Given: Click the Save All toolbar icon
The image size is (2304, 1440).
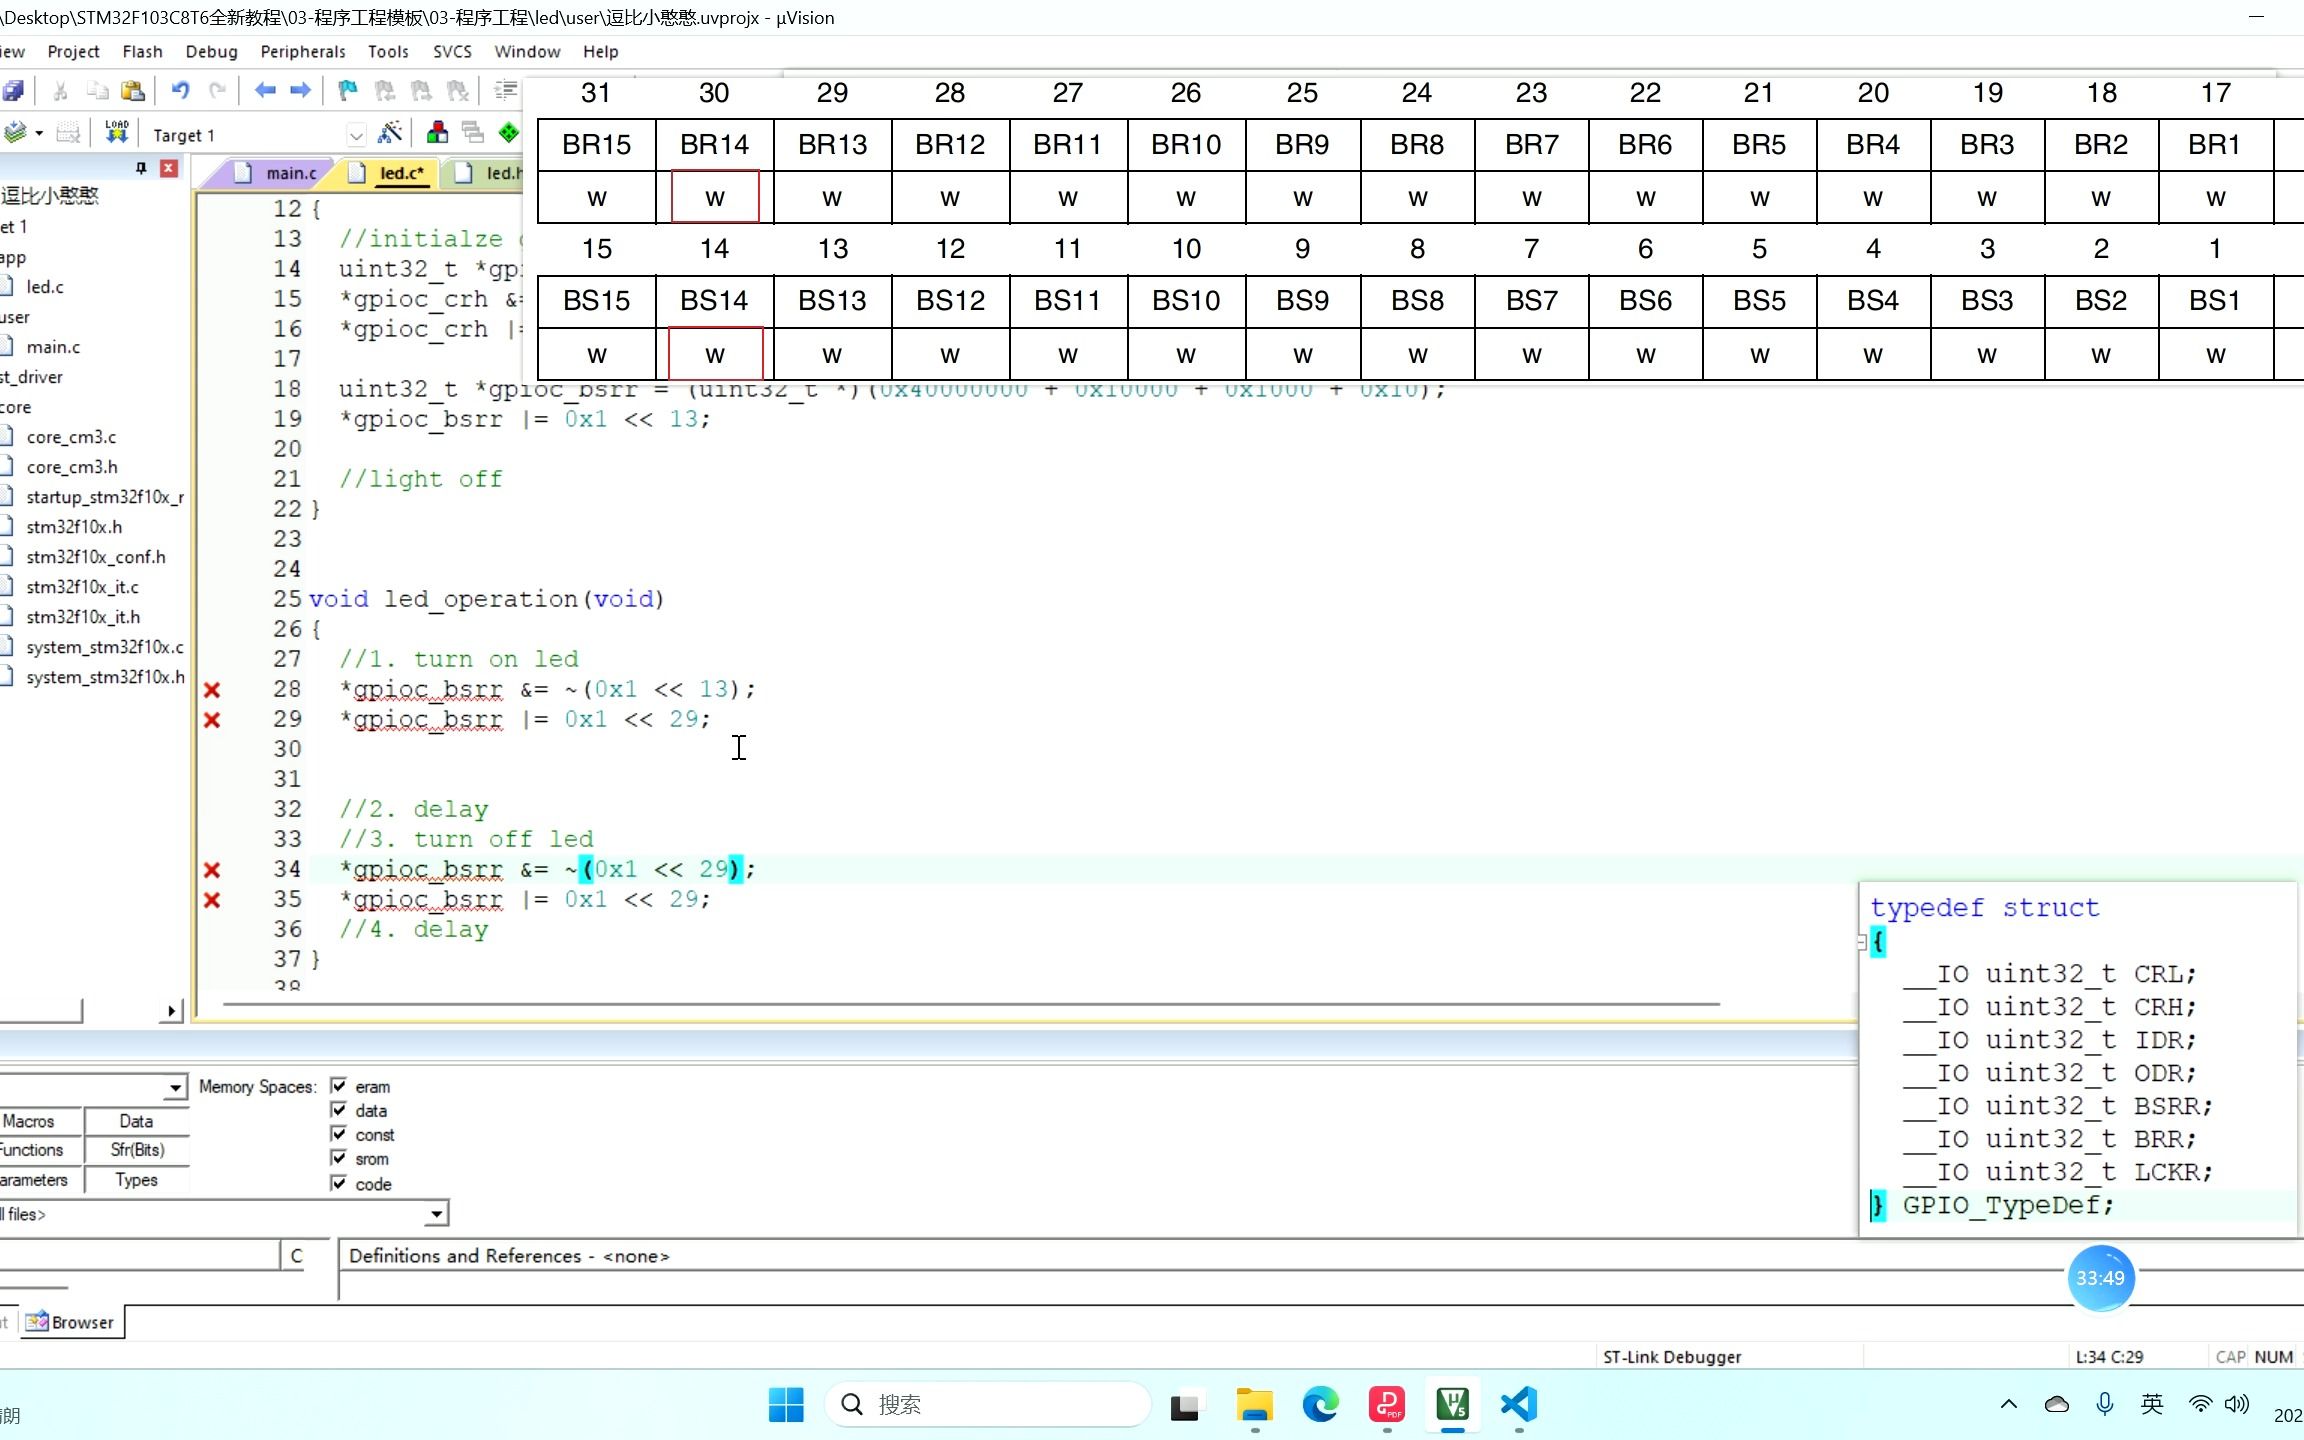Looking at the screenshot, I should 13,91.
